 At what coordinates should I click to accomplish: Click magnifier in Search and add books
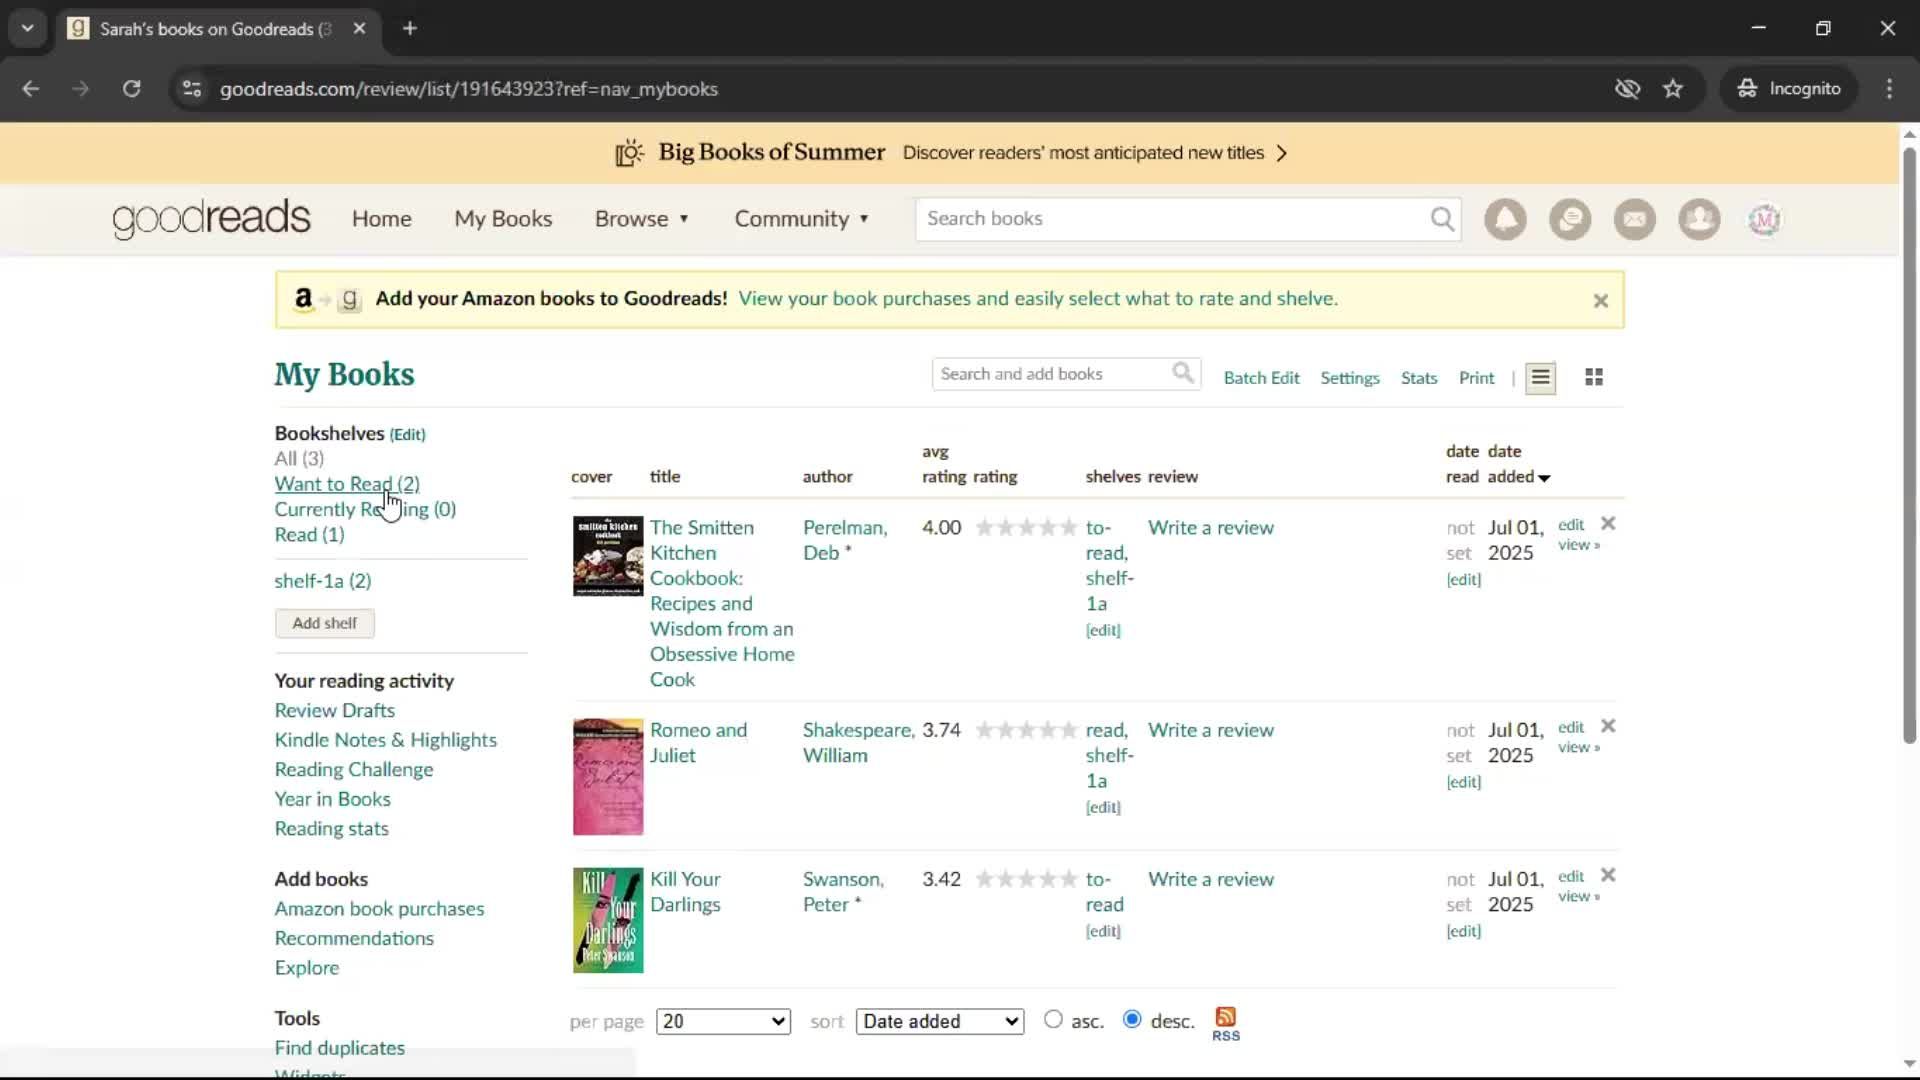point(1183,373)
